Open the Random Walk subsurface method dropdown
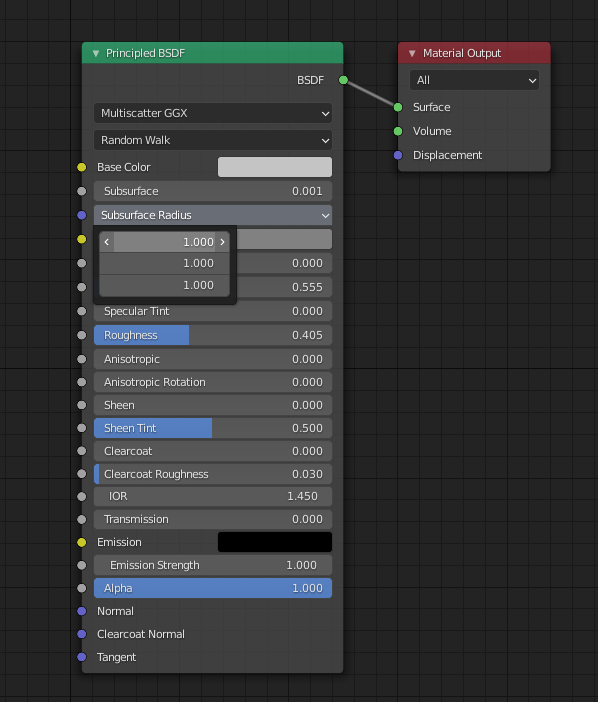Screen dimensions: 598x702 pos(213,140)
